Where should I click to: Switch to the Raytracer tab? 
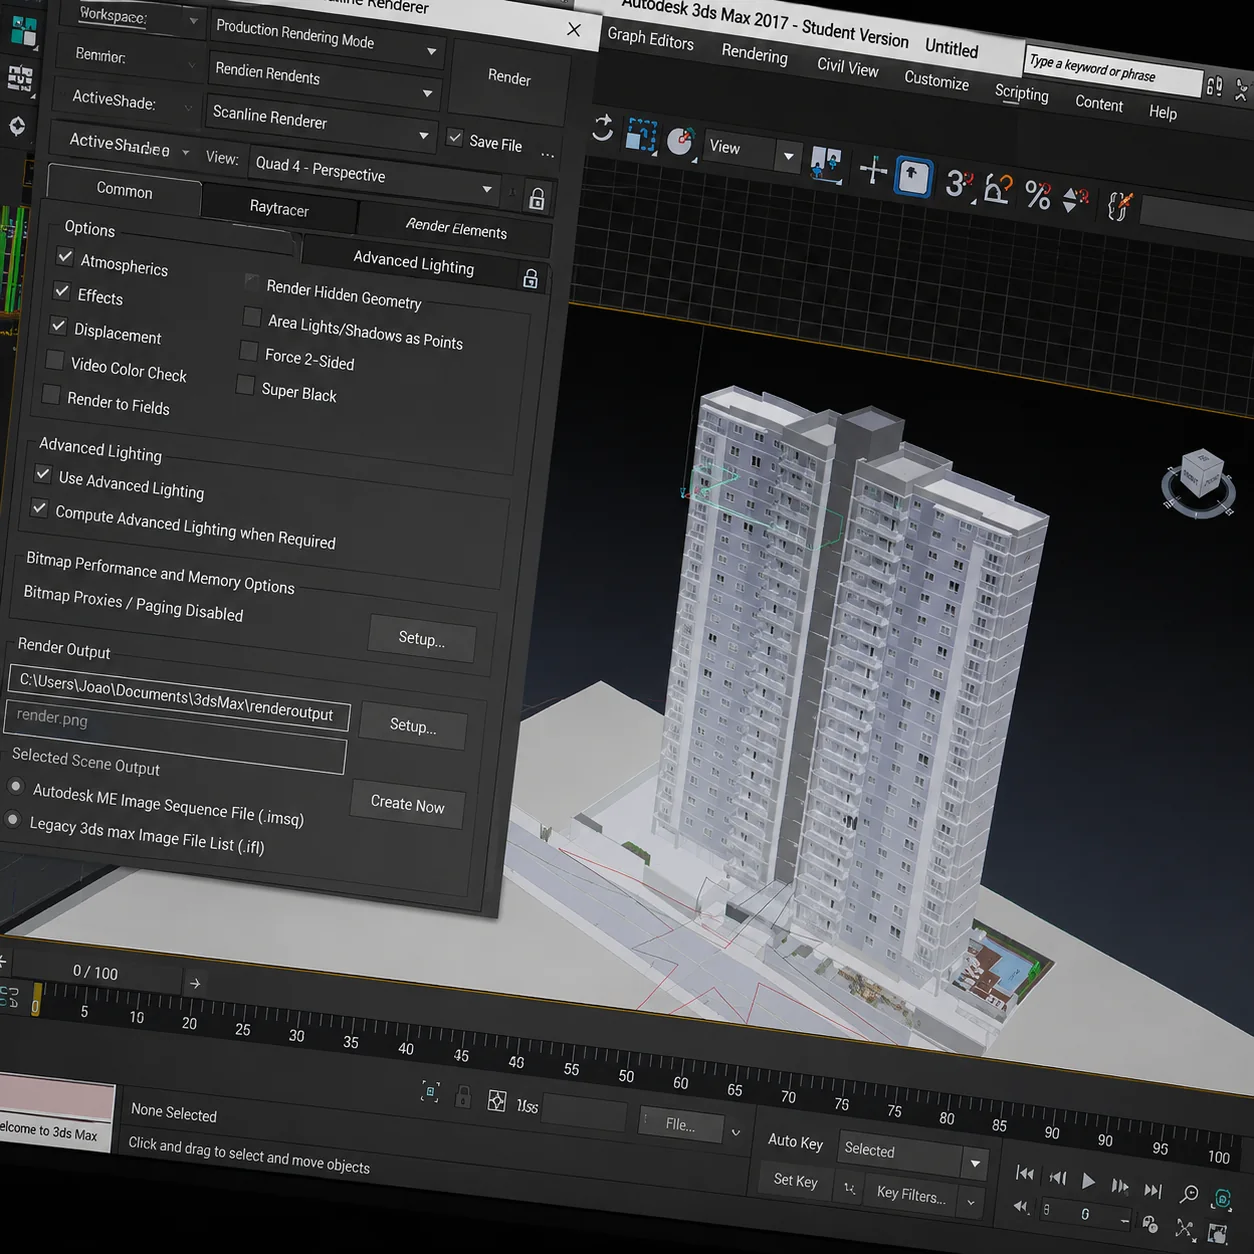coord(279,208)
